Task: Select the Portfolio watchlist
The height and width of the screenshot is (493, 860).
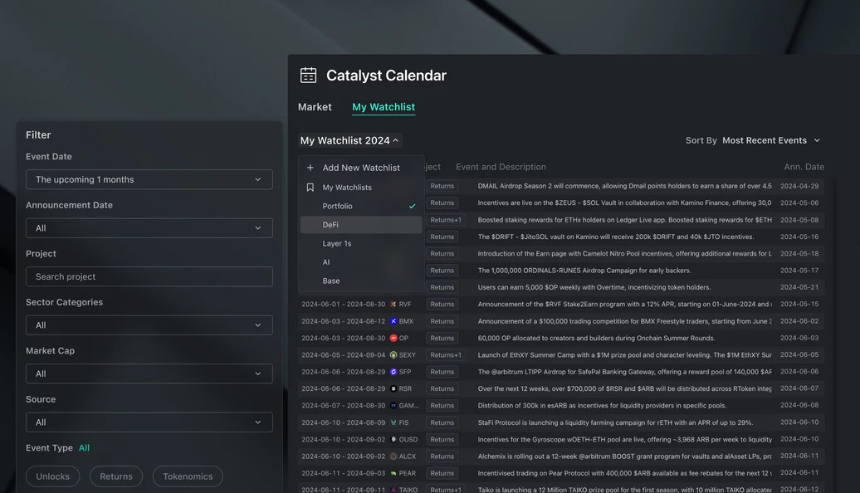Action: (x=361, y=206)
